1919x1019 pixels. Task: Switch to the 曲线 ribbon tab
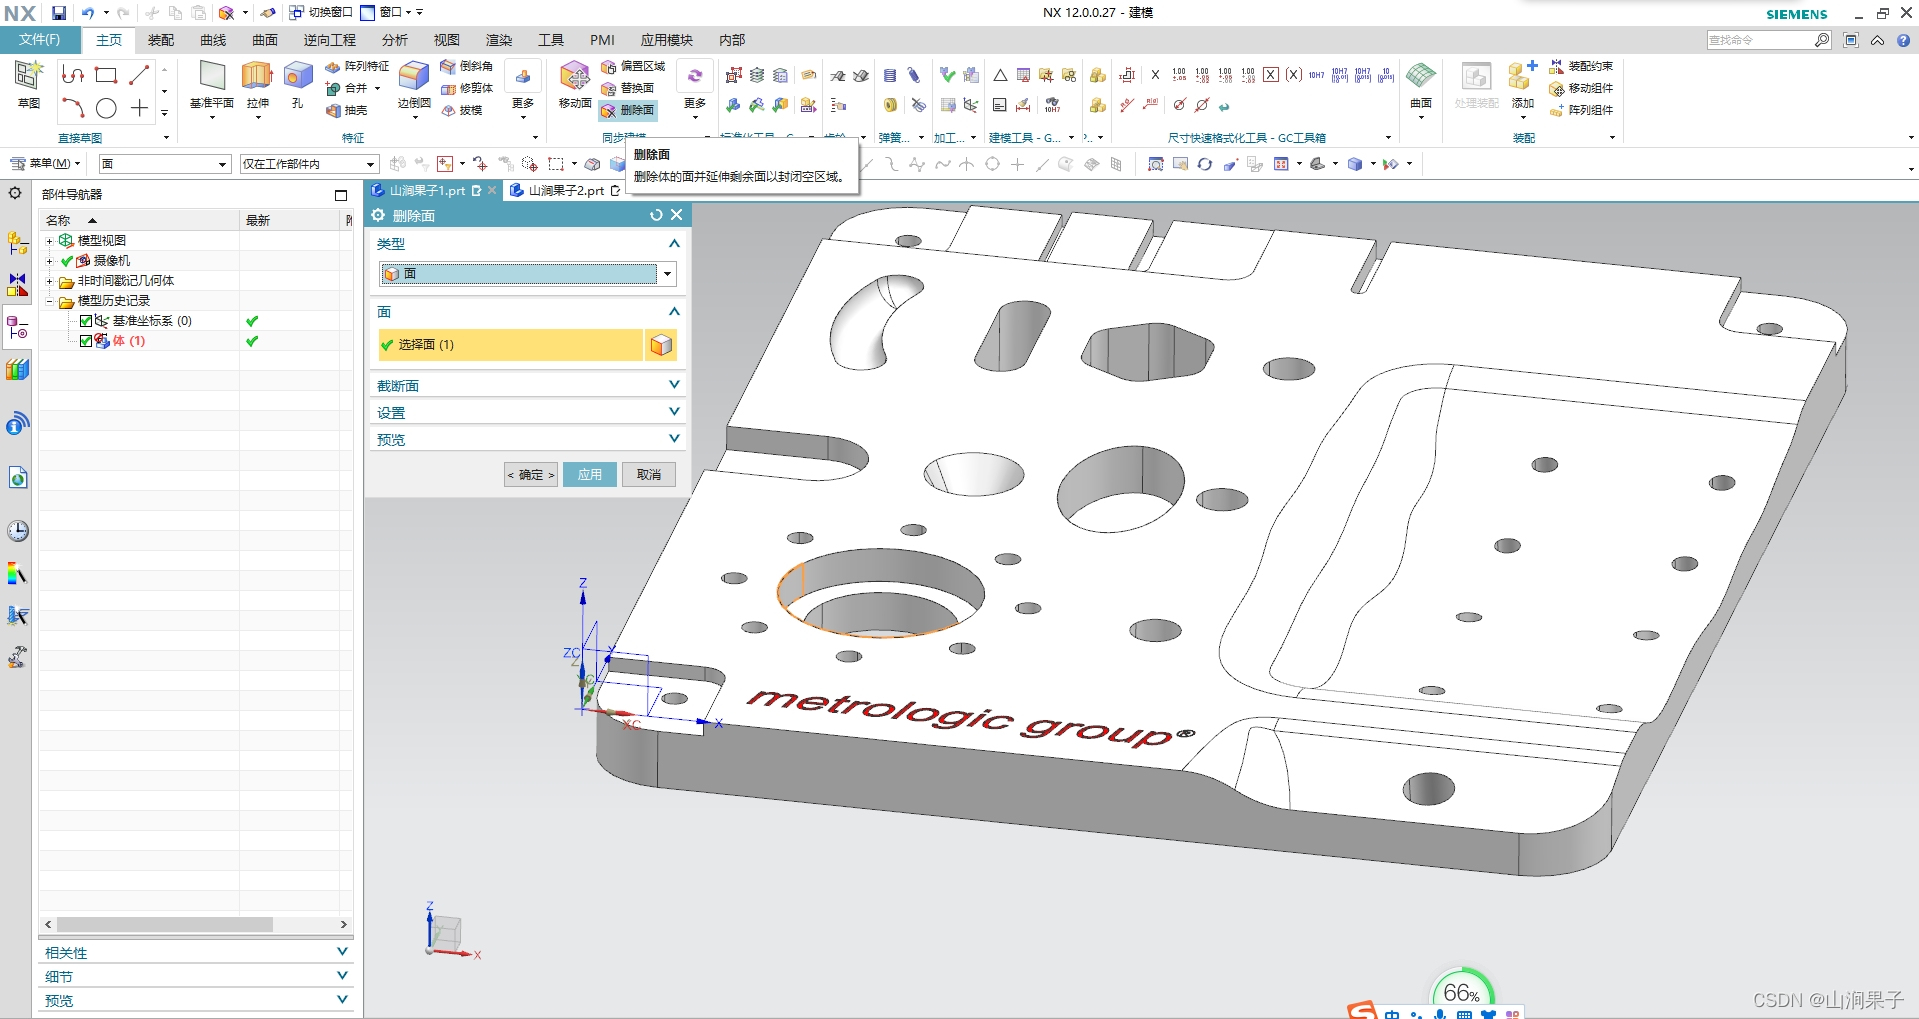(213, 40)
